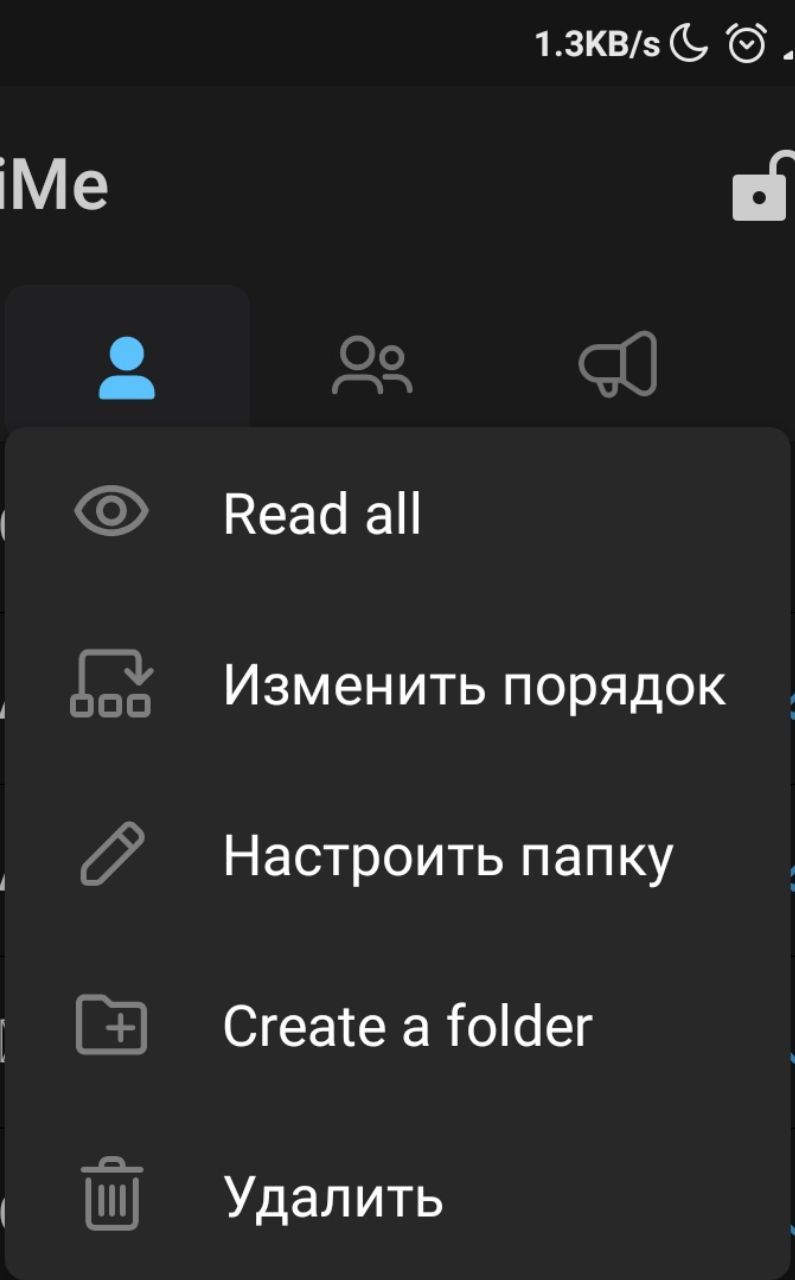The width and height of the screenshot is (795, 1280).
Task: Tap the moon do-not-disturb status icon
Action: click(689, 44)
